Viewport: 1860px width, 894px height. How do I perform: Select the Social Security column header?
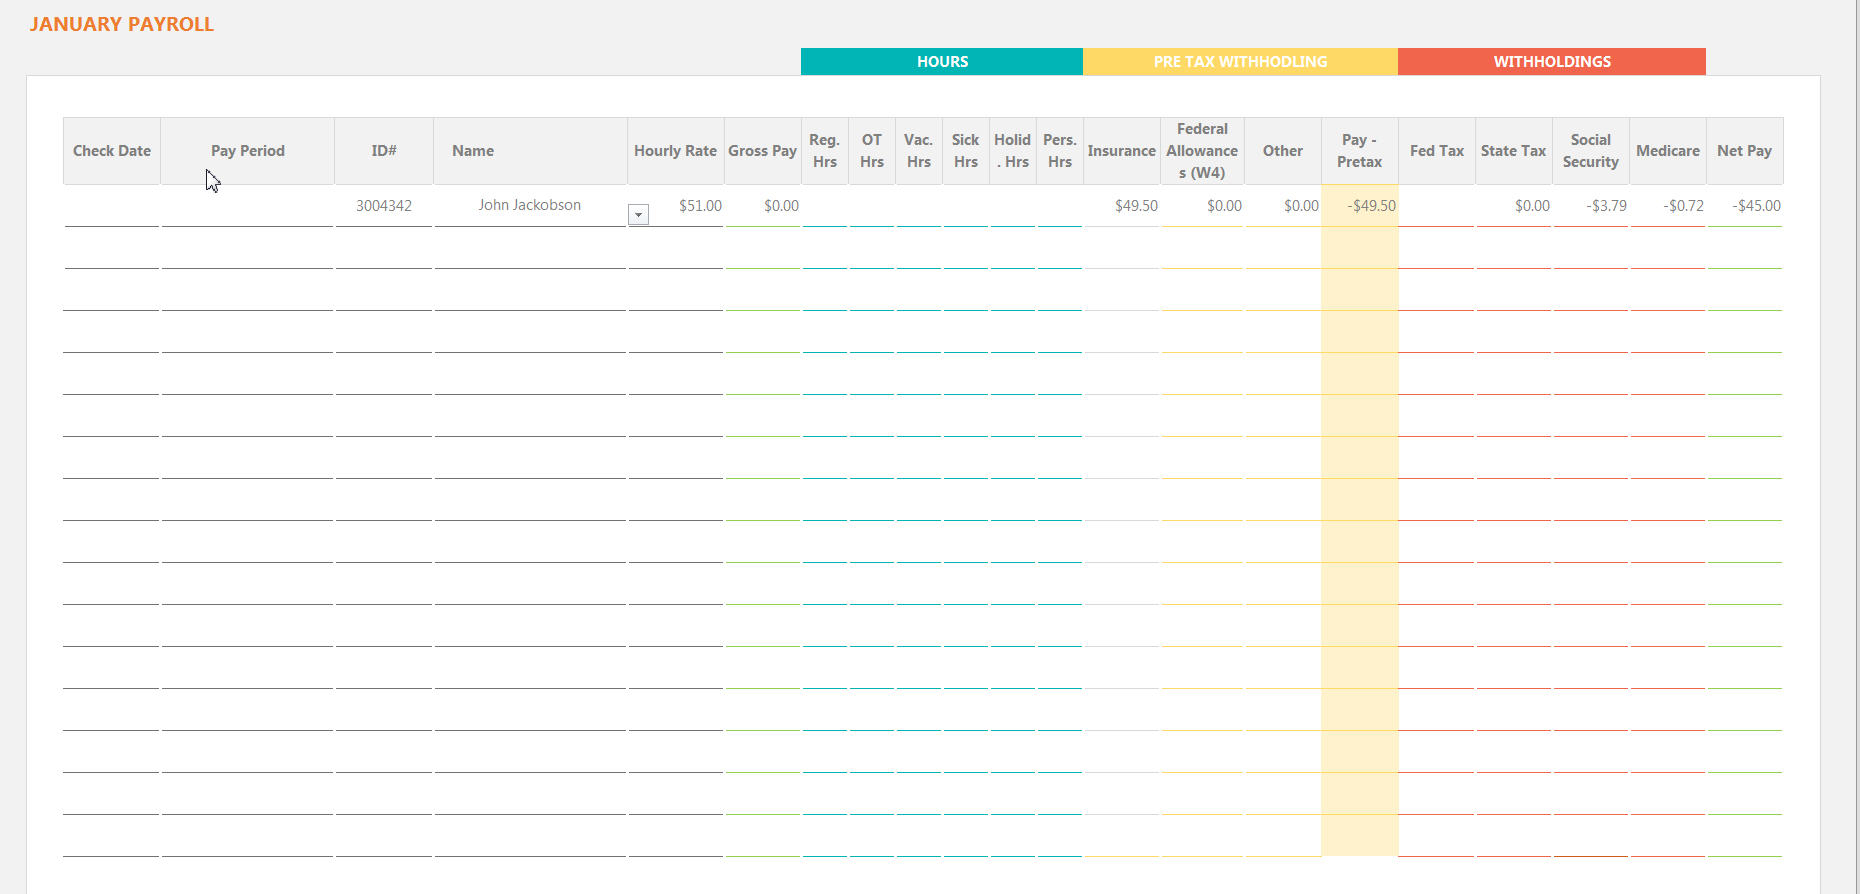(x=1590, y=151)
